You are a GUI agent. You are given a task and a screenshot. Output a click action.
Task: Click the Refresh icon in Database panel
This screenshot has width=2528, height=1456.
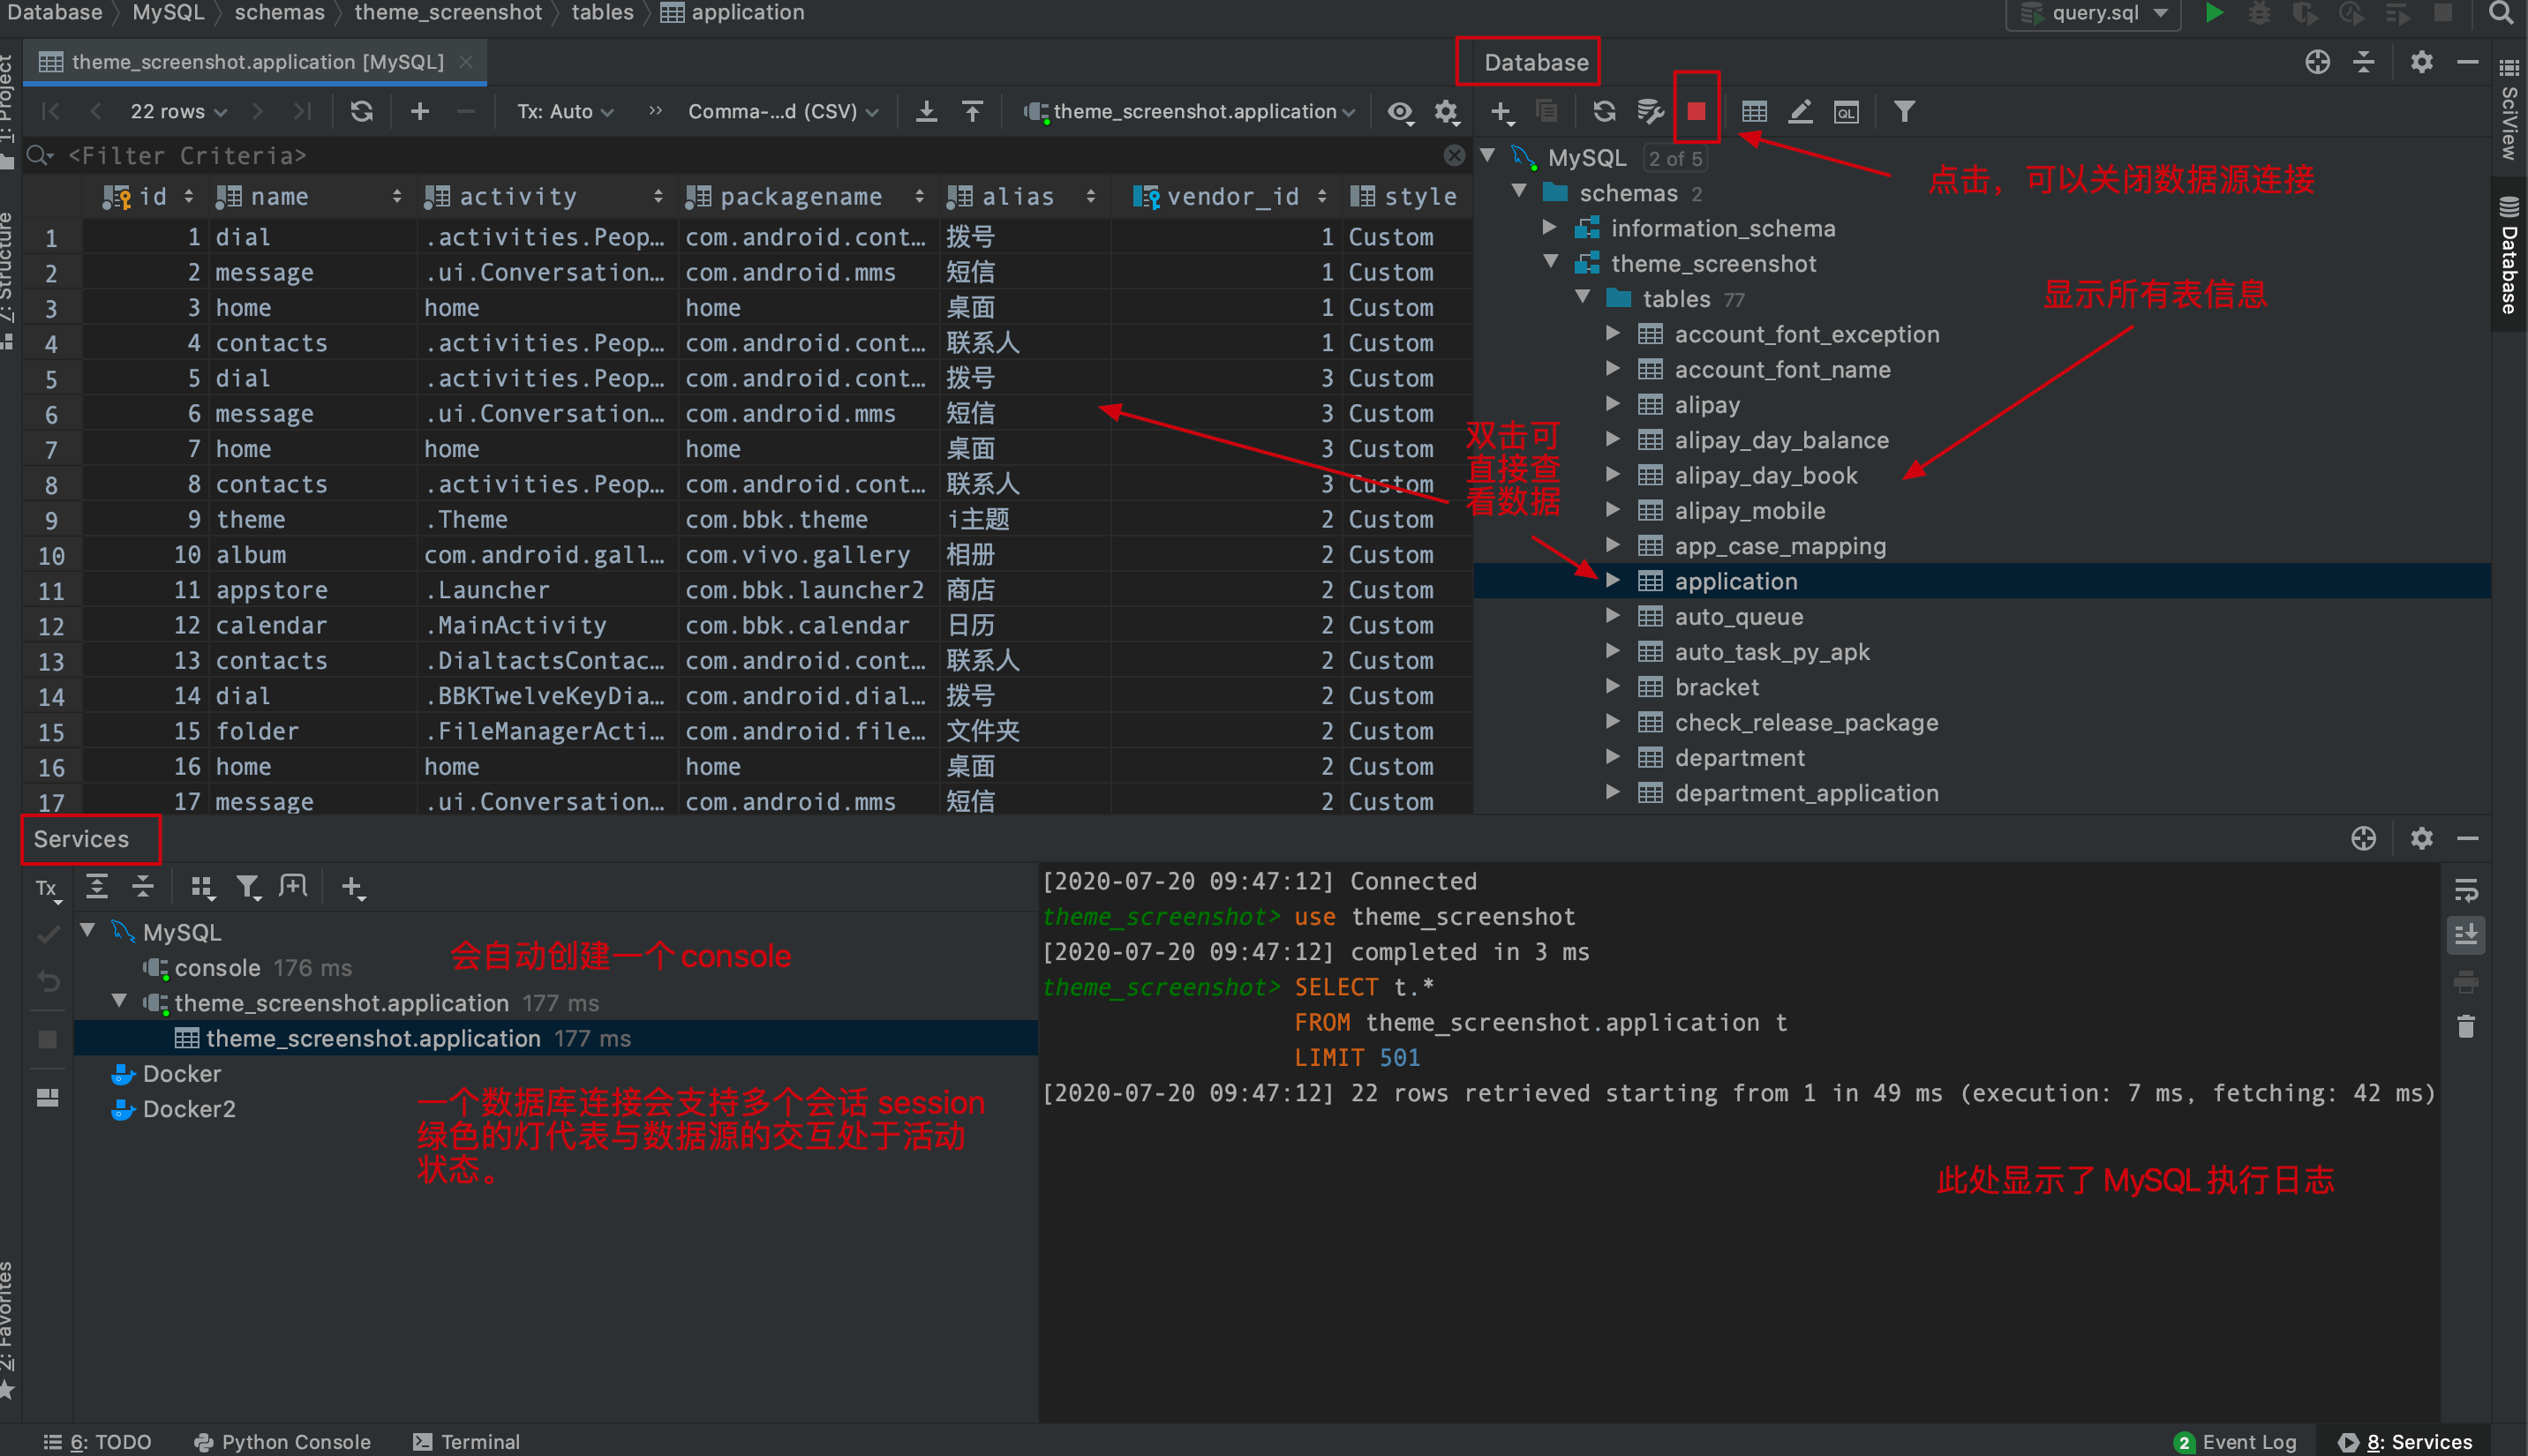click(x=1604, y=111)
